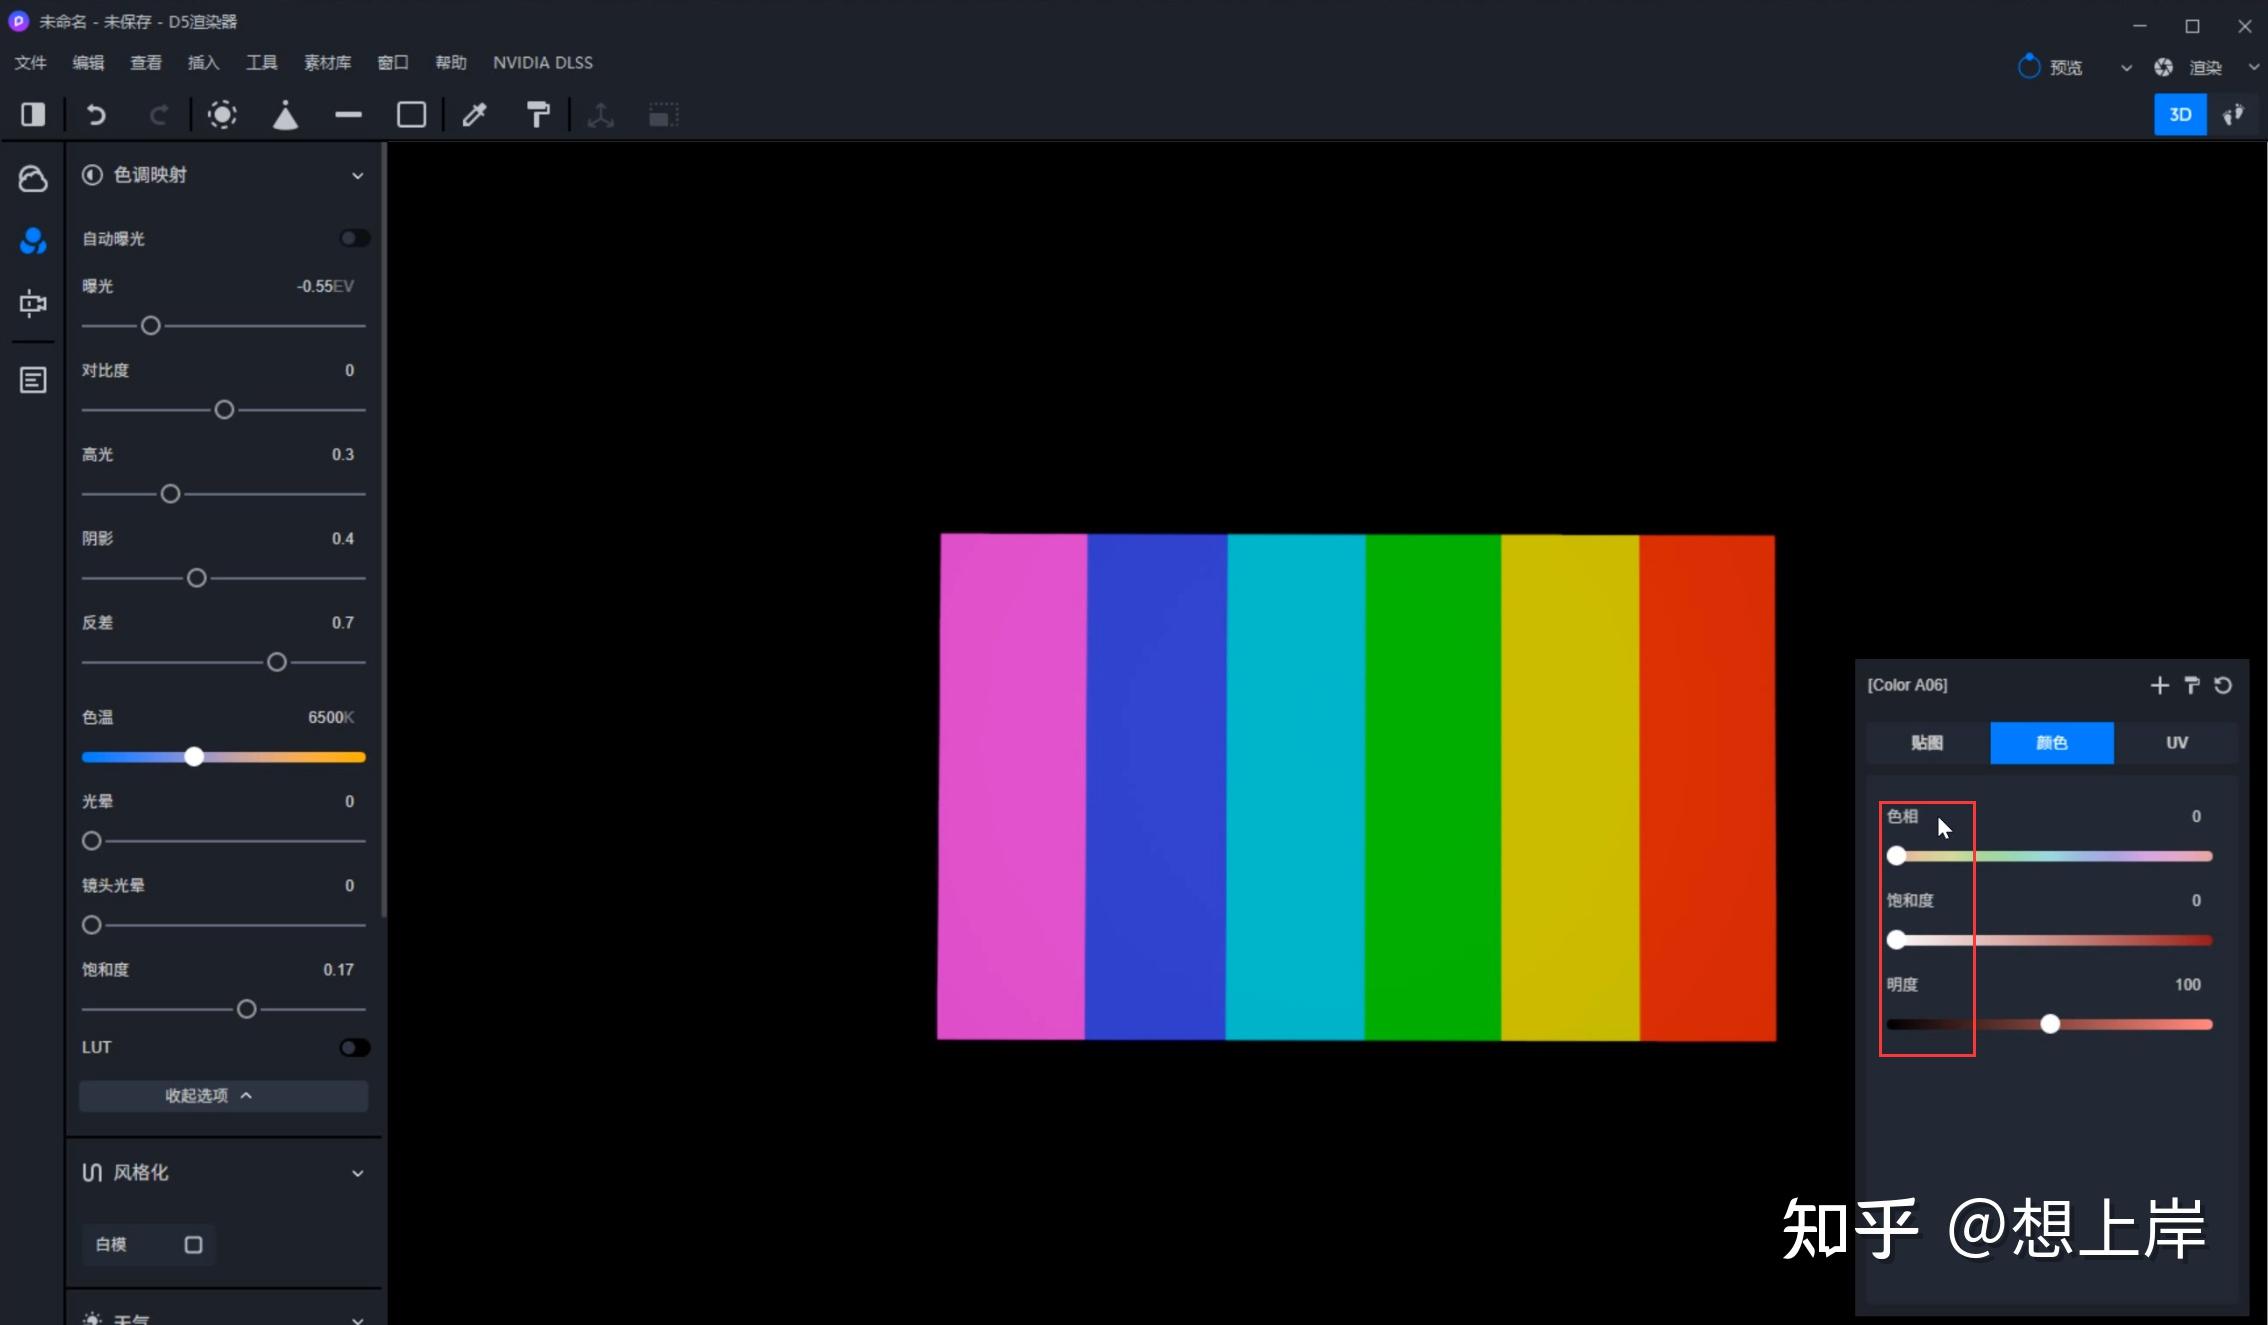Turn on the LUT toggle

pos(354,1047)
